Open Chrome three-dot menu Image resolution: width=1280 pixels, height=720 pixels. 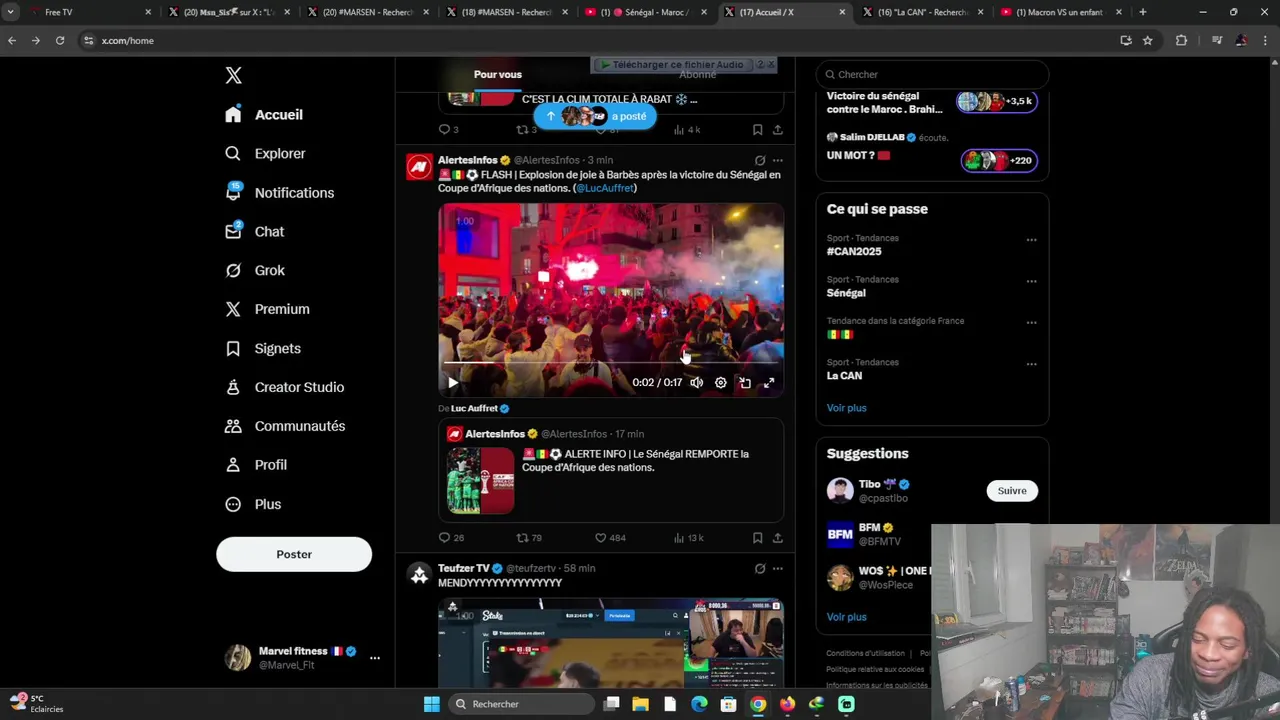tap(1265, 40)
